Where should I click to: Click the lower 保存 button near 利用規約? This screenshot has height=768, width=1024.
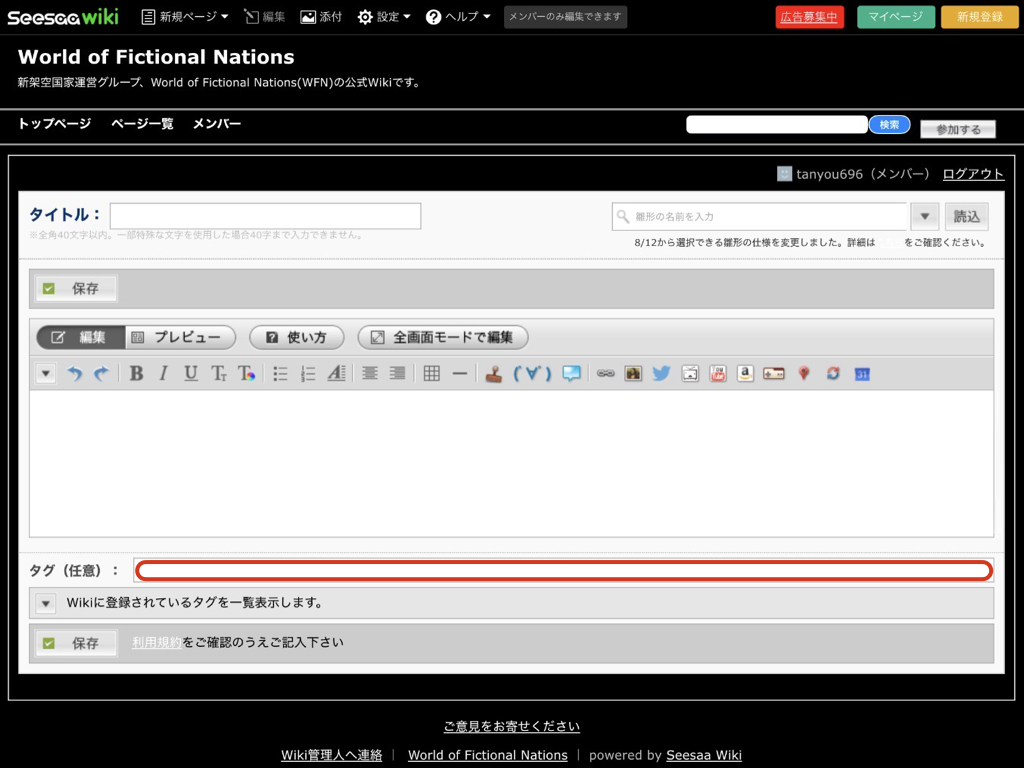pyautogui.click(x=76, y=643)
